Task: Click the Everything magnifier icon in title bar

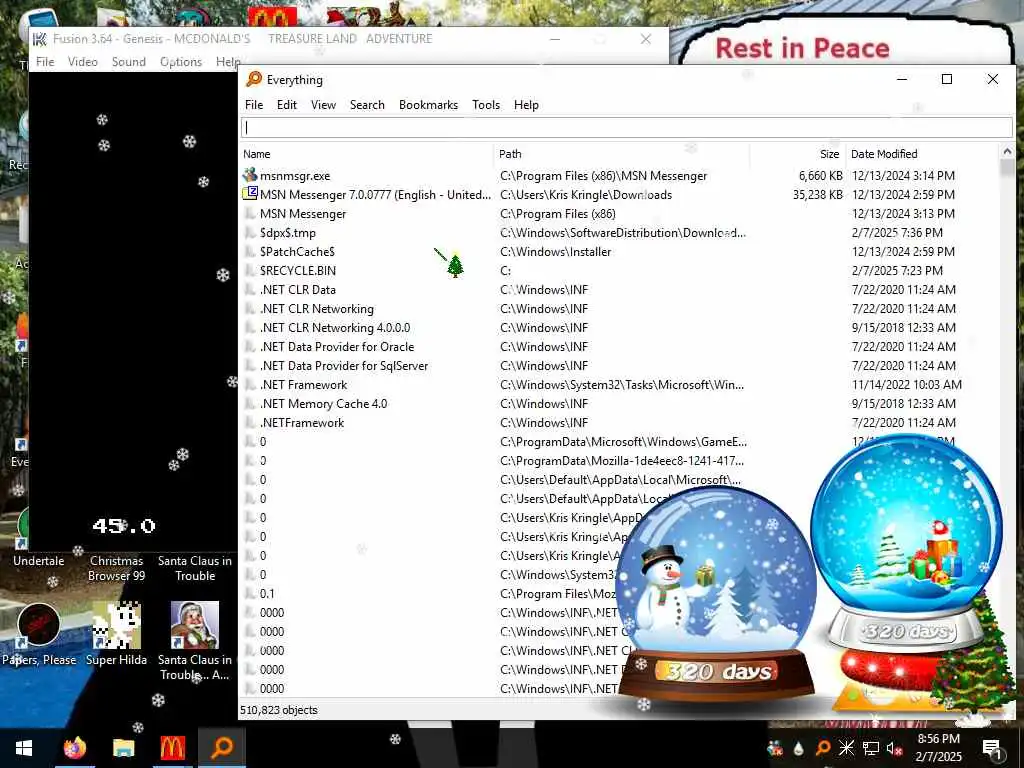Action: click(254, 79)
